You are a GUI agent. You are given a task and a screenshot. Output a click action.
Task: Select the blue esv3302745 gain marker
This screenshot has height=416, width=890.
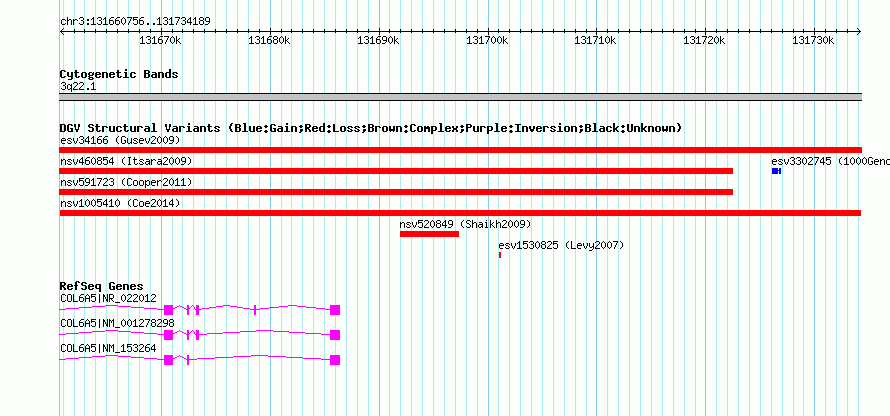tap(776, 171)
